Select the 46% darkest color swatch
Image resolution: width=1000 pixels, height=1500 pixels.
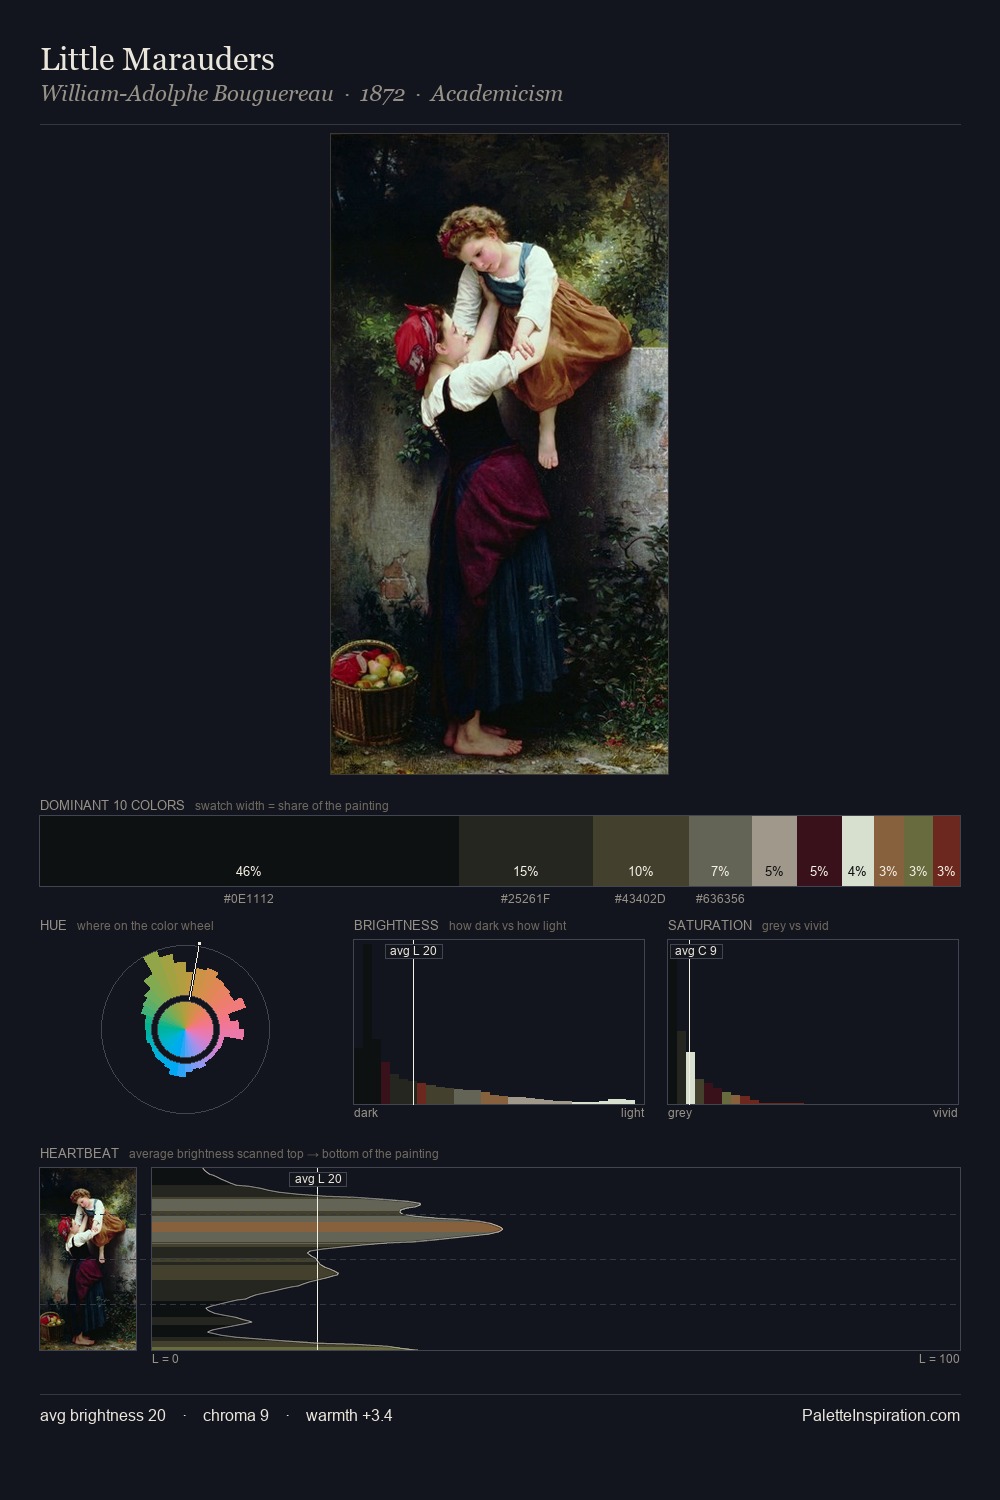pos(249,851)
